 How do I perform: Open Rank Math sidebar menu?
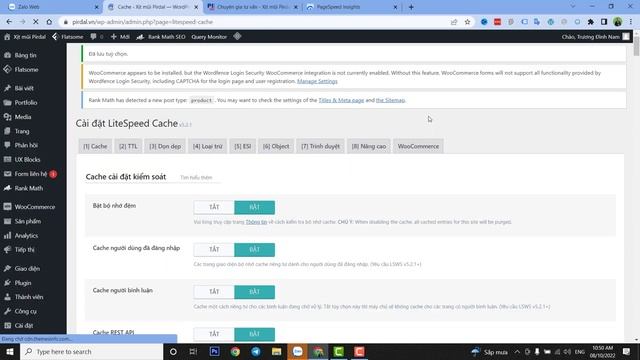29,188
